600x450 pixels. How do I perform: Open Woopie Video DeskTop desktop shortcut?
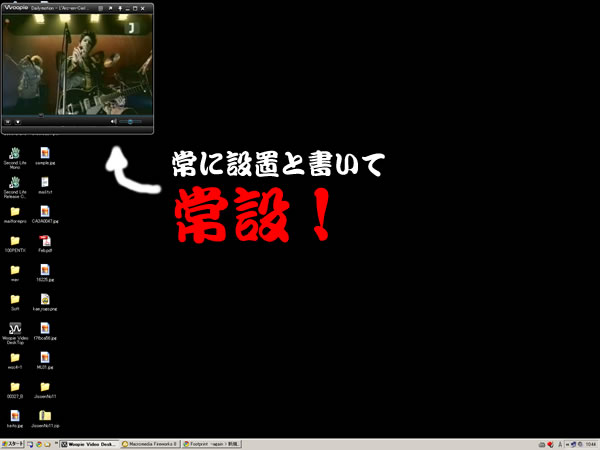15,329
